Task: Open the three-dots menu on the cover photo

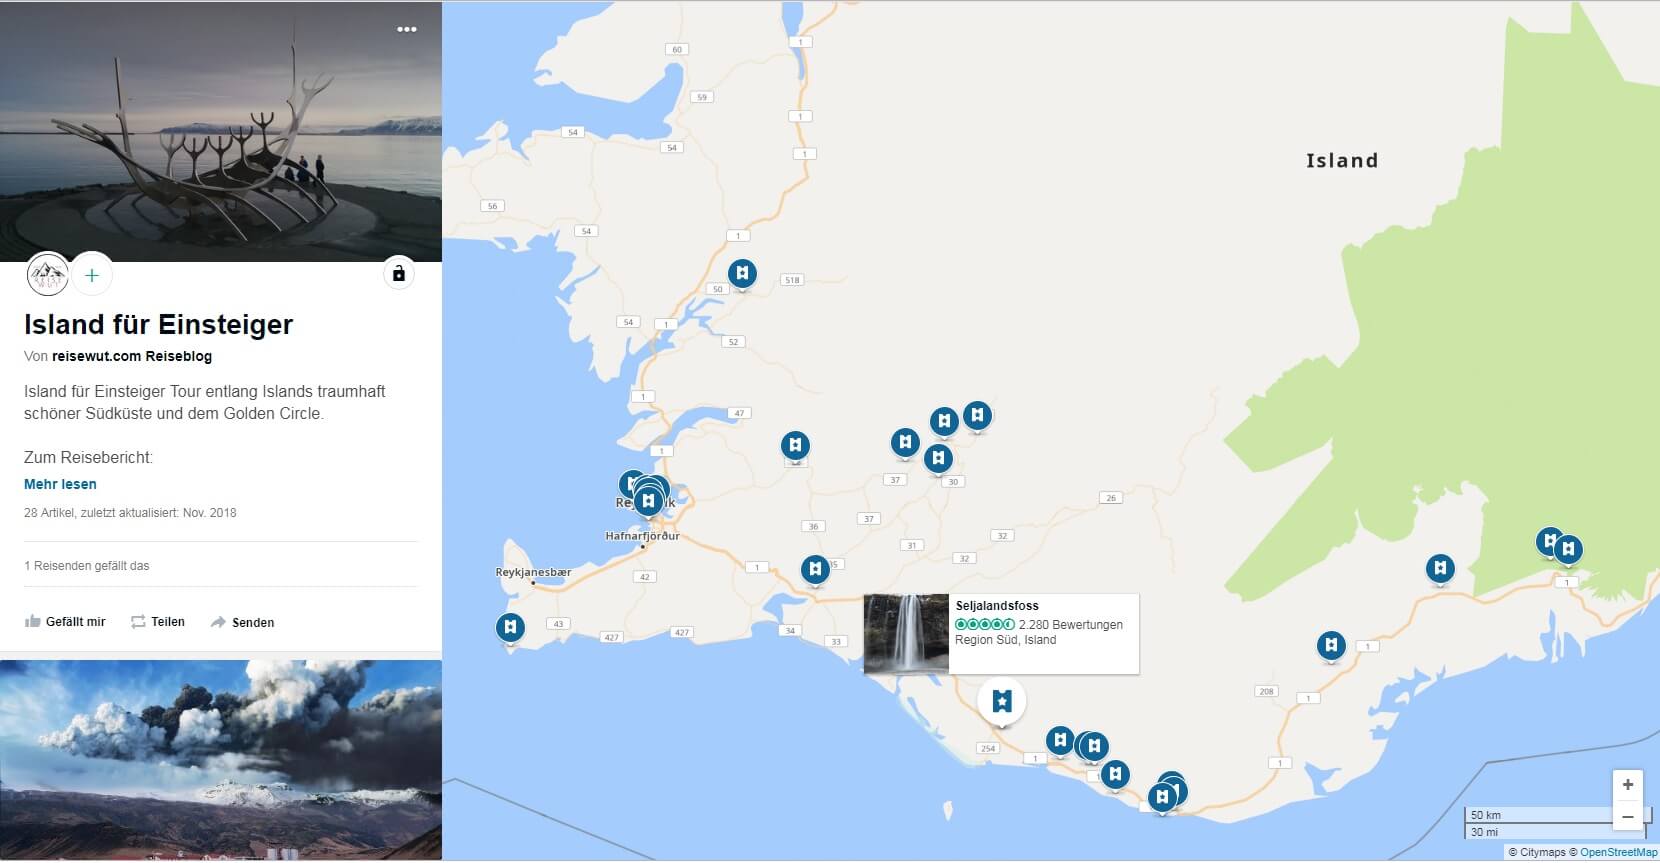Action: (406, 29)
